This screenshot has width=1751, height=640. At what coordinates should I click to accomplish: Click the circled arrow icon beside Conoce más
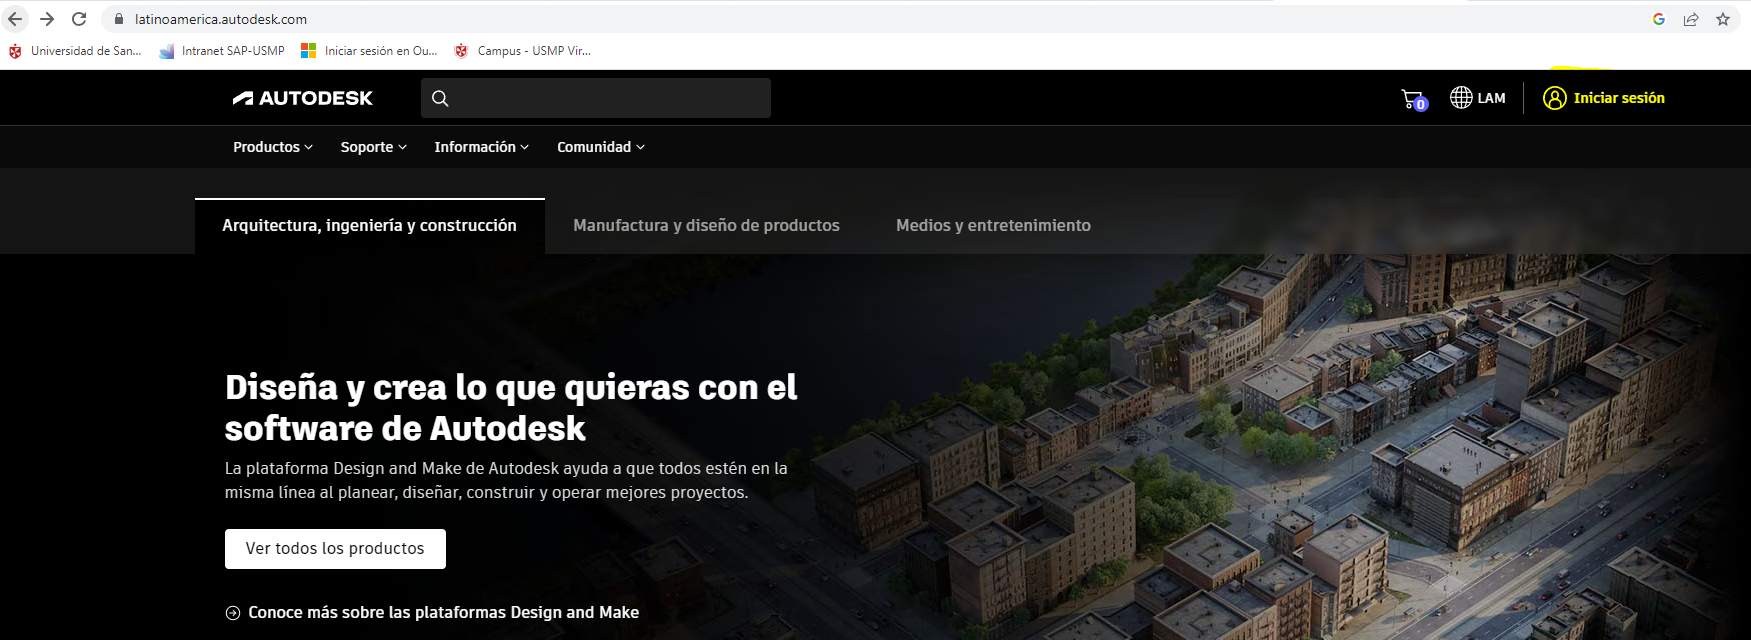pos(233,613)
